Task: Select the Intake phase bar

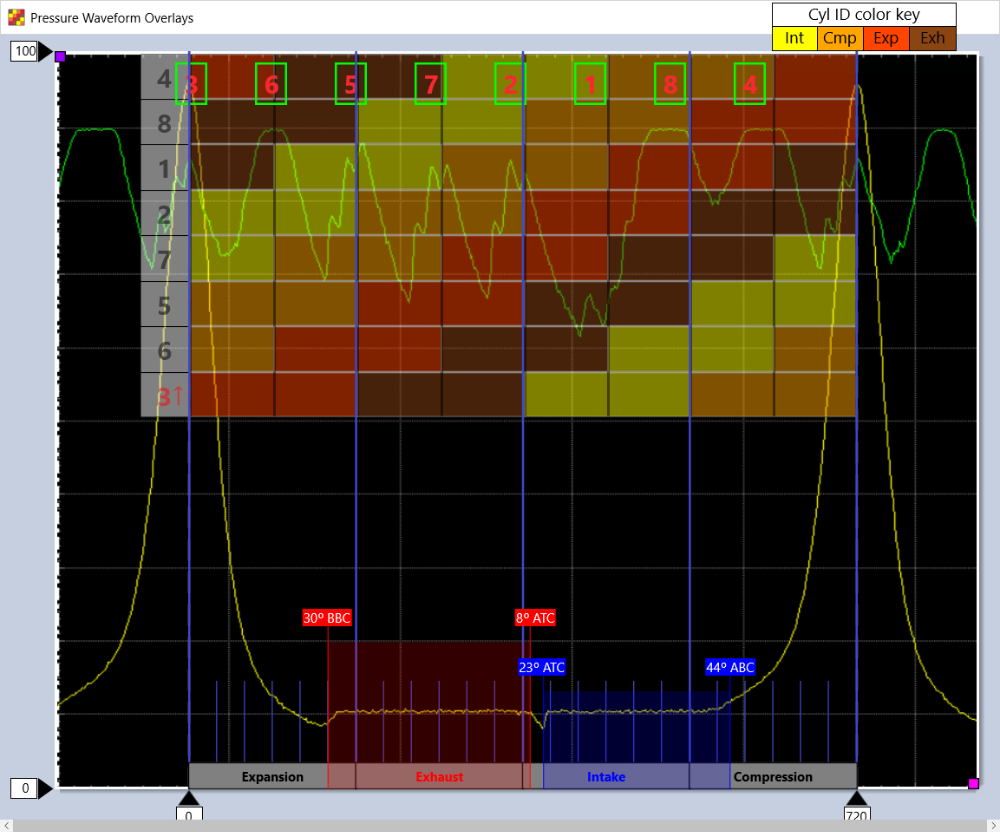Action: (x=606, y=777)
